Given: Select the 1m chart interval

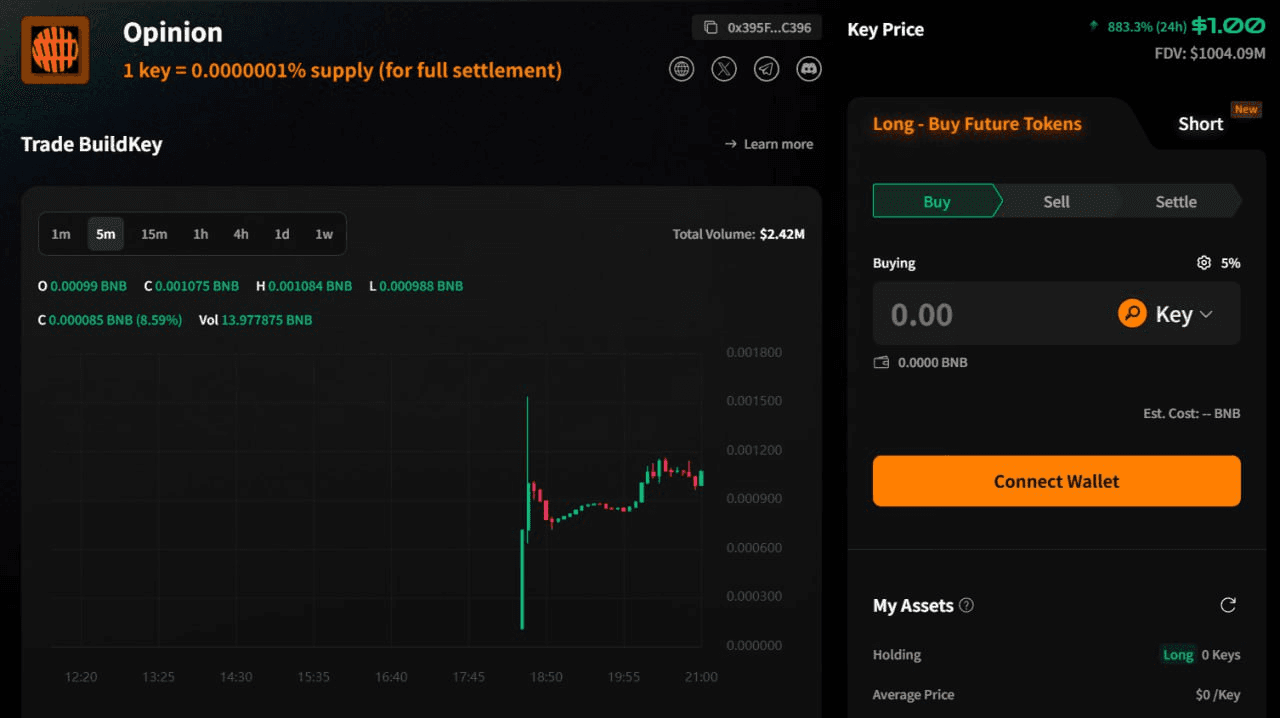Looking at the screenshot, I should (61, 234).
